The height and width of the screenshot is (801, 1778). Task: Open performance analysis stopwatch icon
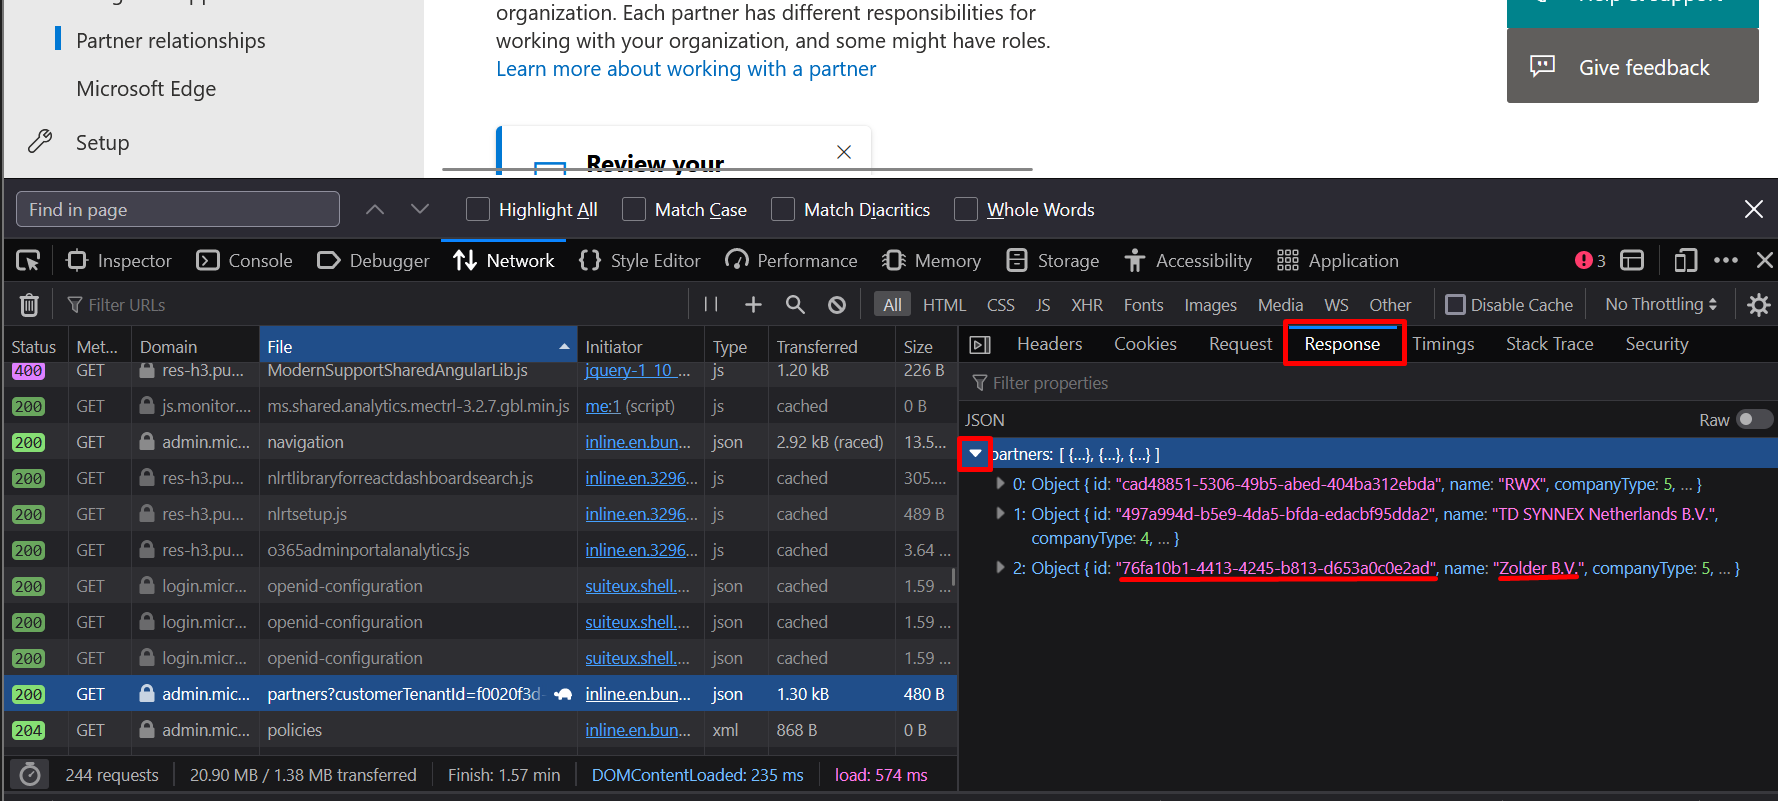(30, 775)
